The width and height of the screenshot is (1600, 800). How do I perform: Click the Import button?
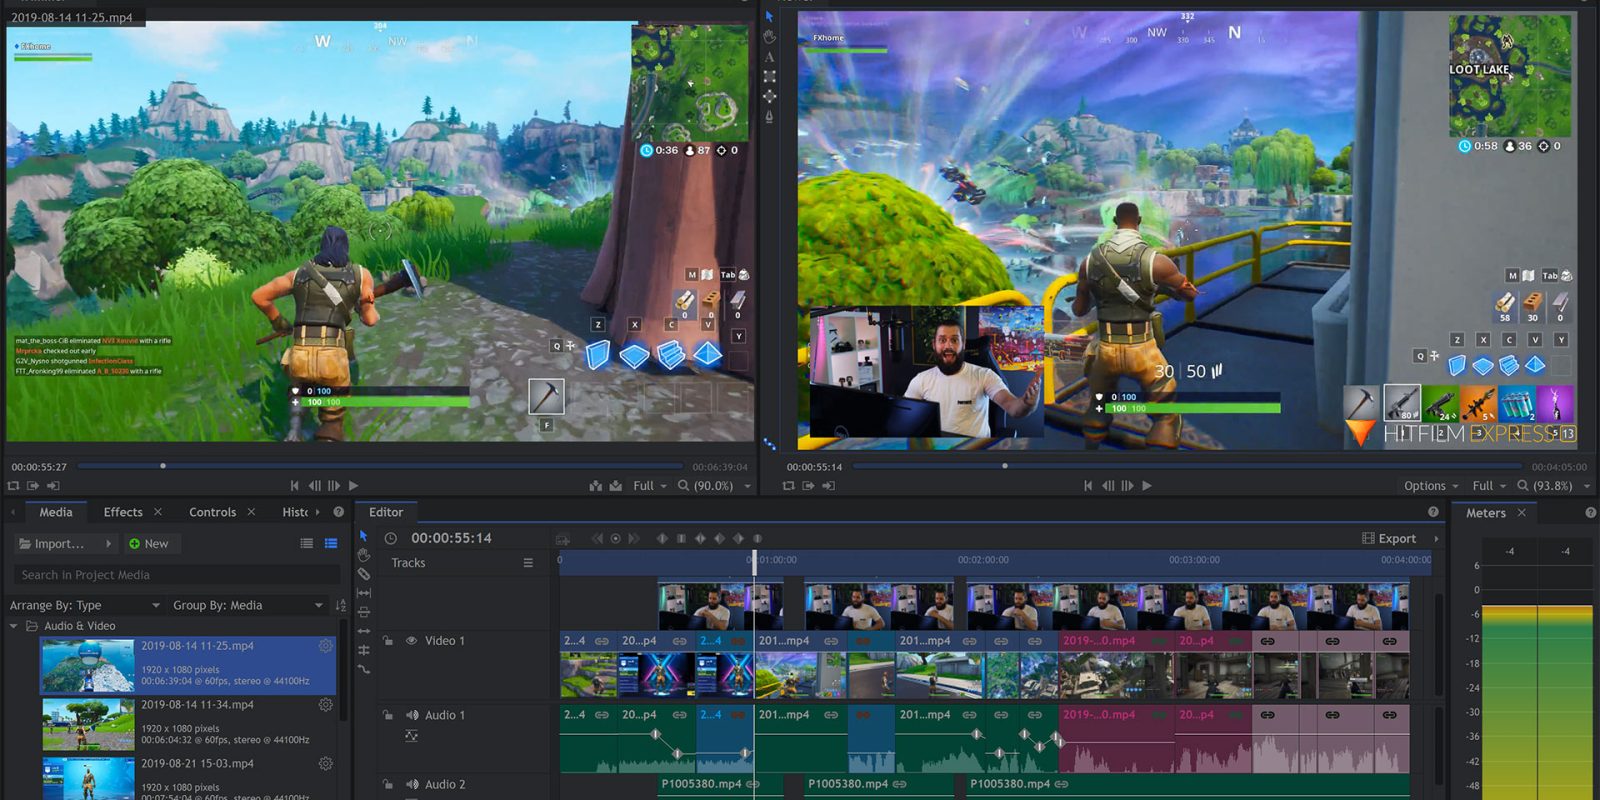[x=59, y=544]
